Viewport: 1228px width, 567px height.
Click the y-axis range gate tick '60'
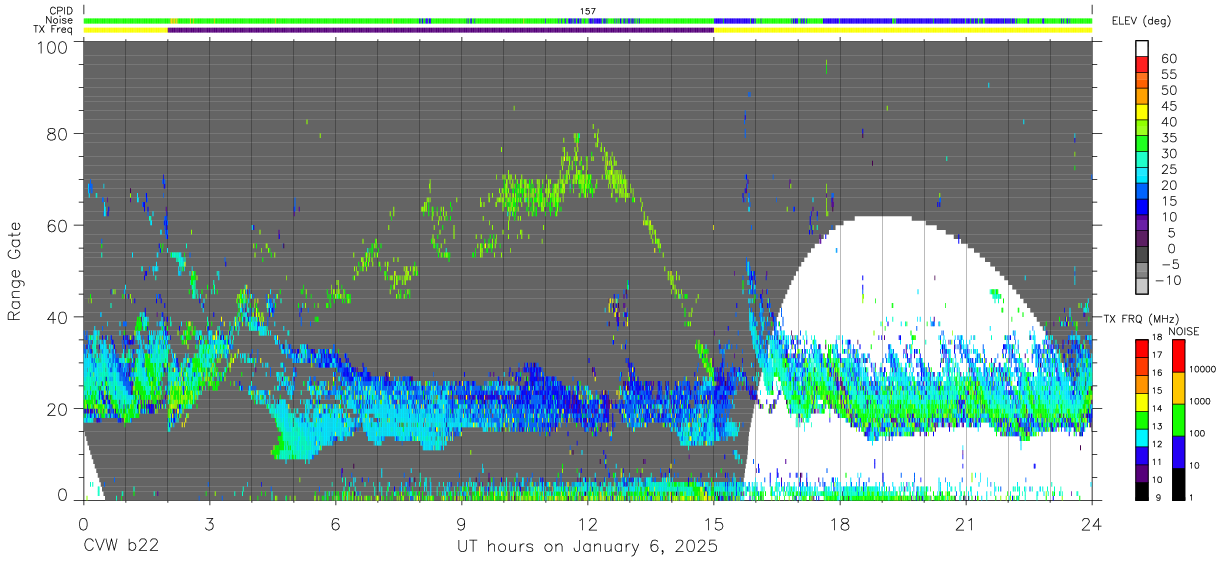tap(58, 226)
